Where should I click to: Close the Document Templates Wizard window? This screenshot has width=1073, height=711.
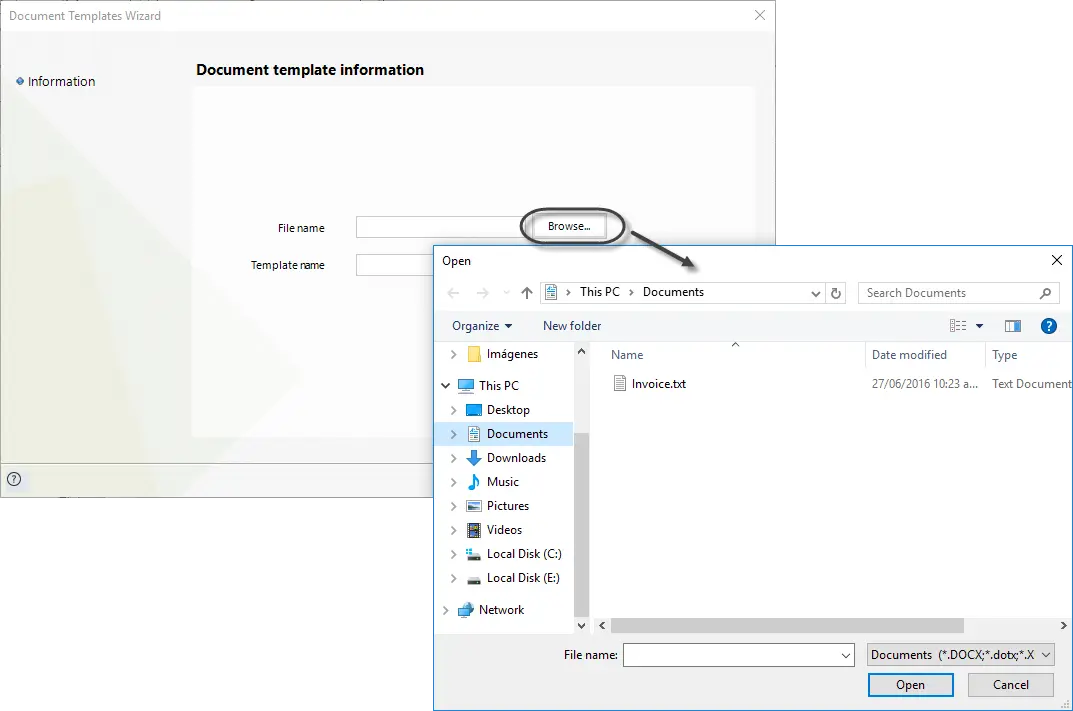click(x=760, y=15)
